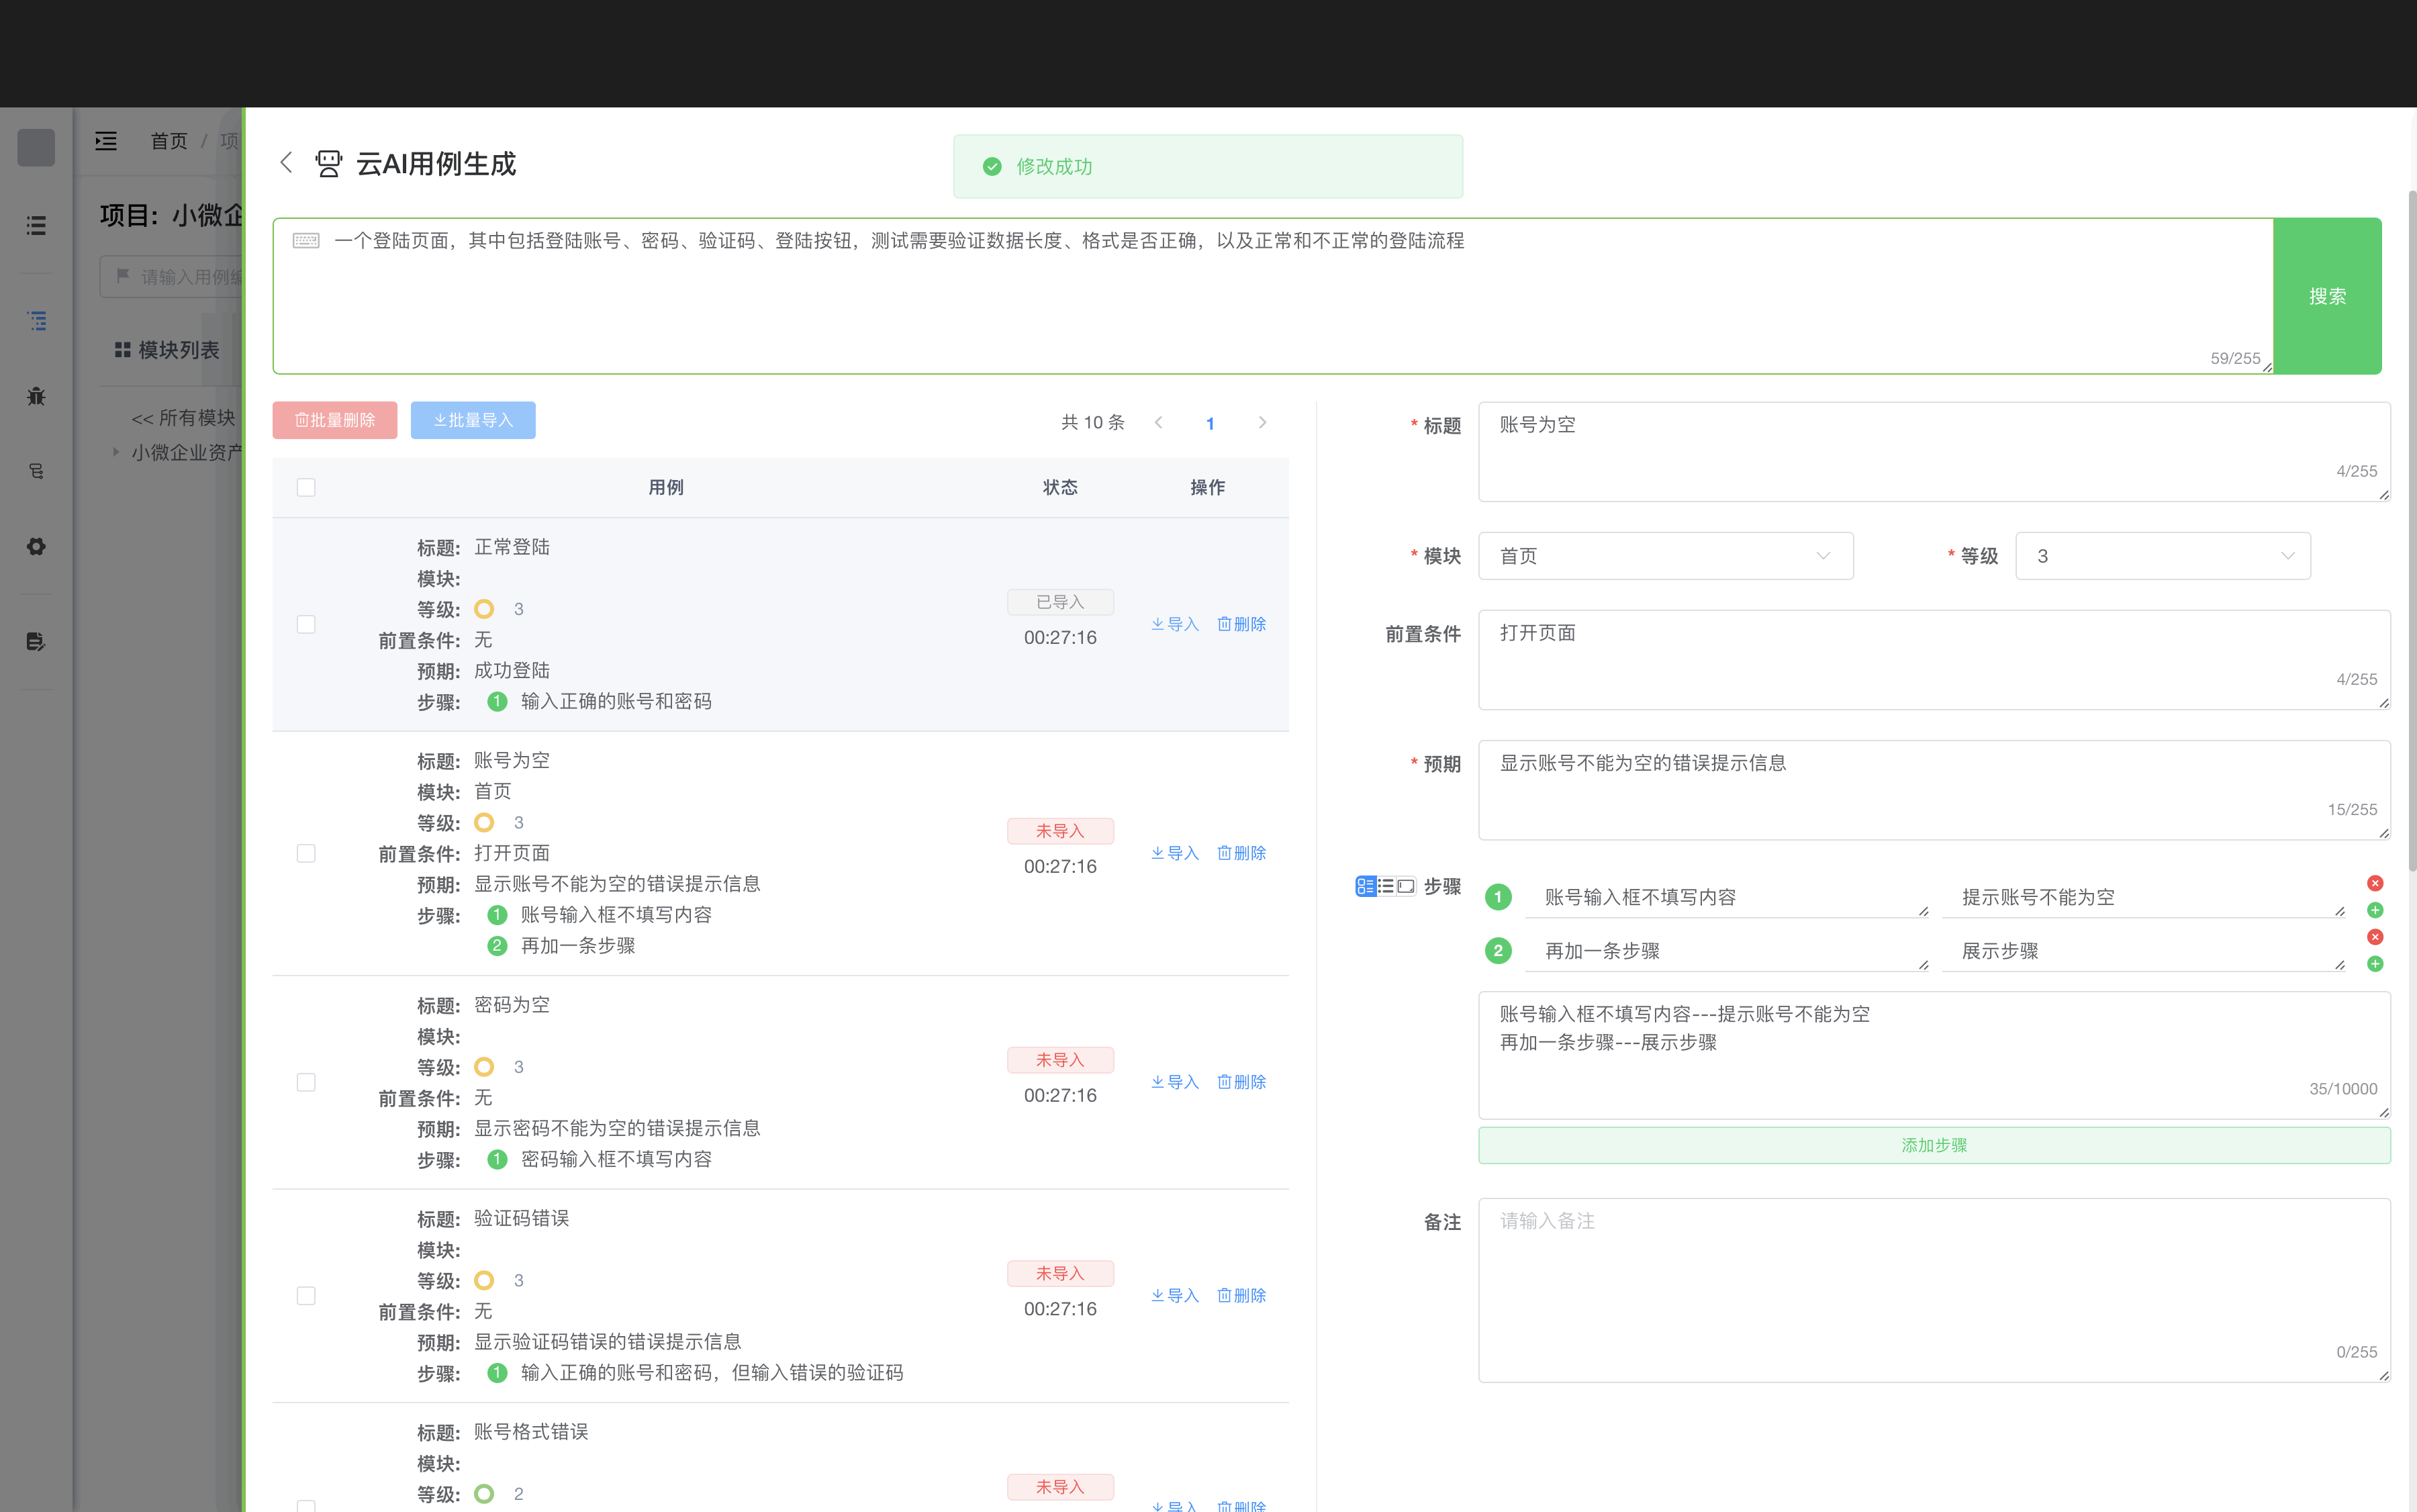Image resolution: width=2417 pixels, height=1512 pixels.
Task: Delete the 账号为空 case
Action: tap(1241, 853)
